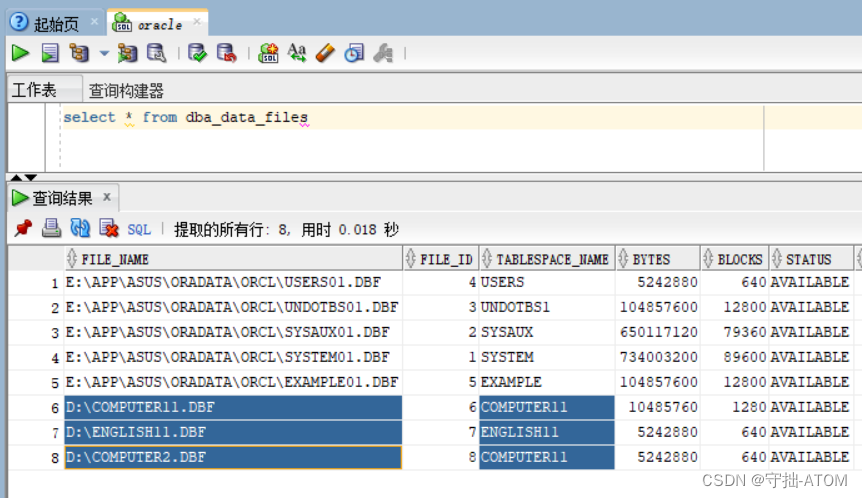This screenshot has width=862, height=498.
Task: Expand editor using the down triangle splitter arrow
Action: click(31, 178)
